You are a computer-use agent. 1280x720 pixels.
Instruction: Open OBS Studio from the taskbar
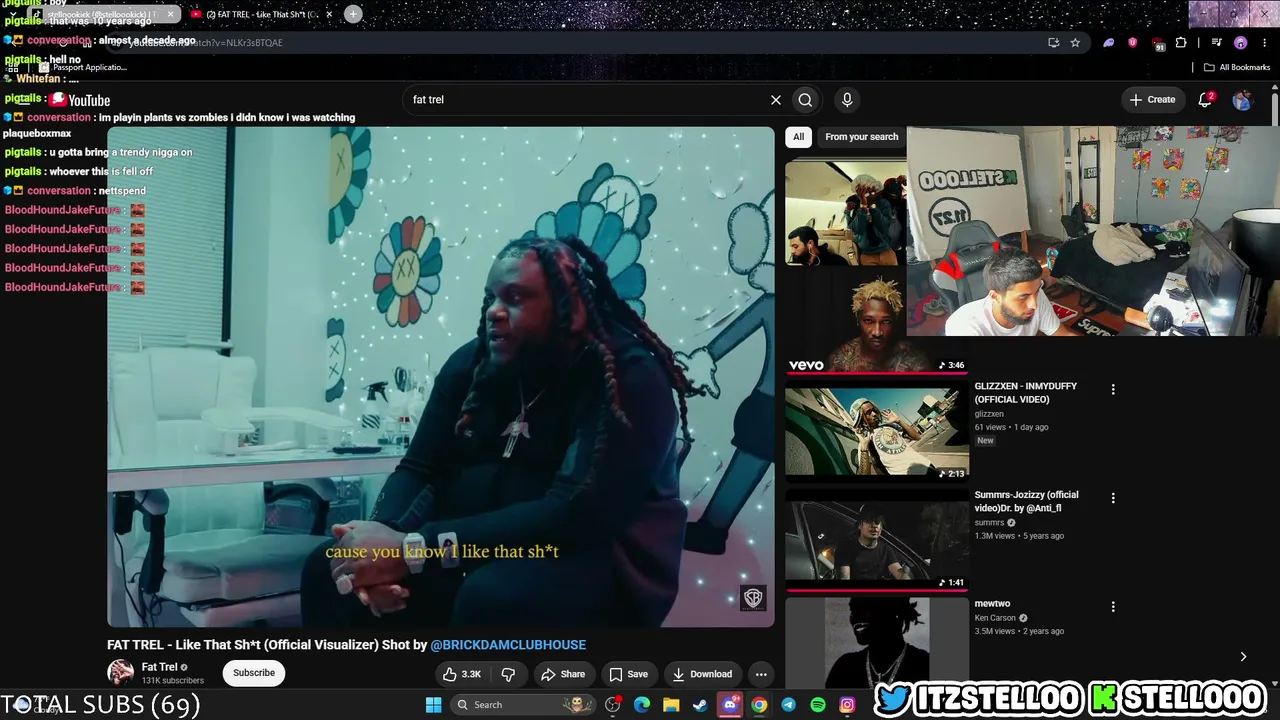[613, 705]
